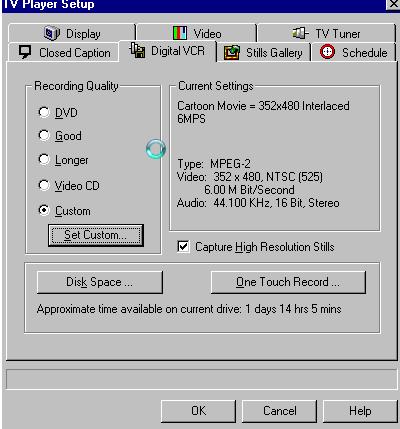The image size is (400, 429).
Task: Open the Set Custom settings dialog
Action: pos(96,235)
